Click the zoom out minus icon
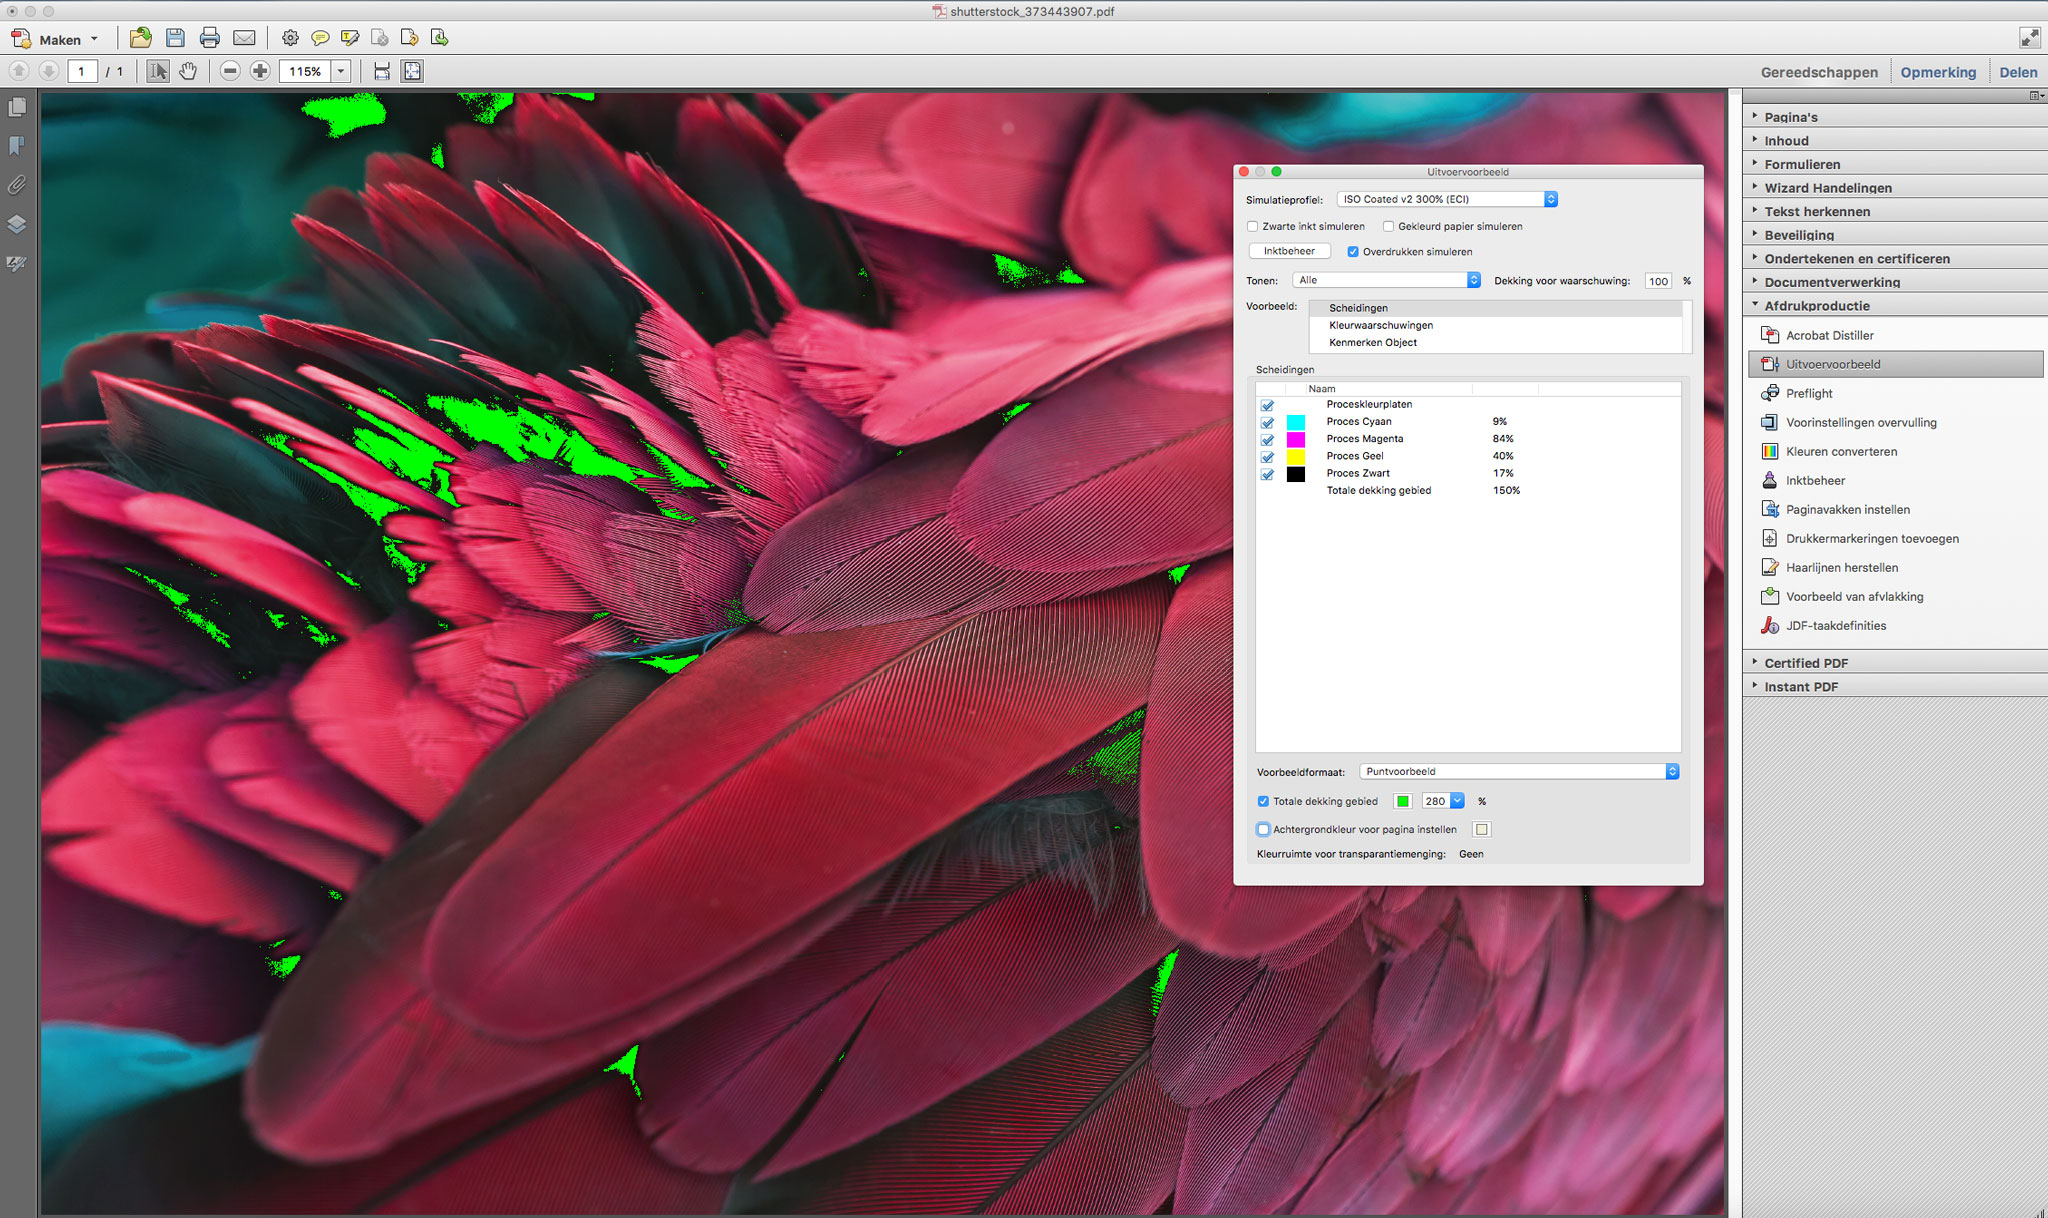This screenshot has width=2048, height=1218. (x=230, y=71)
